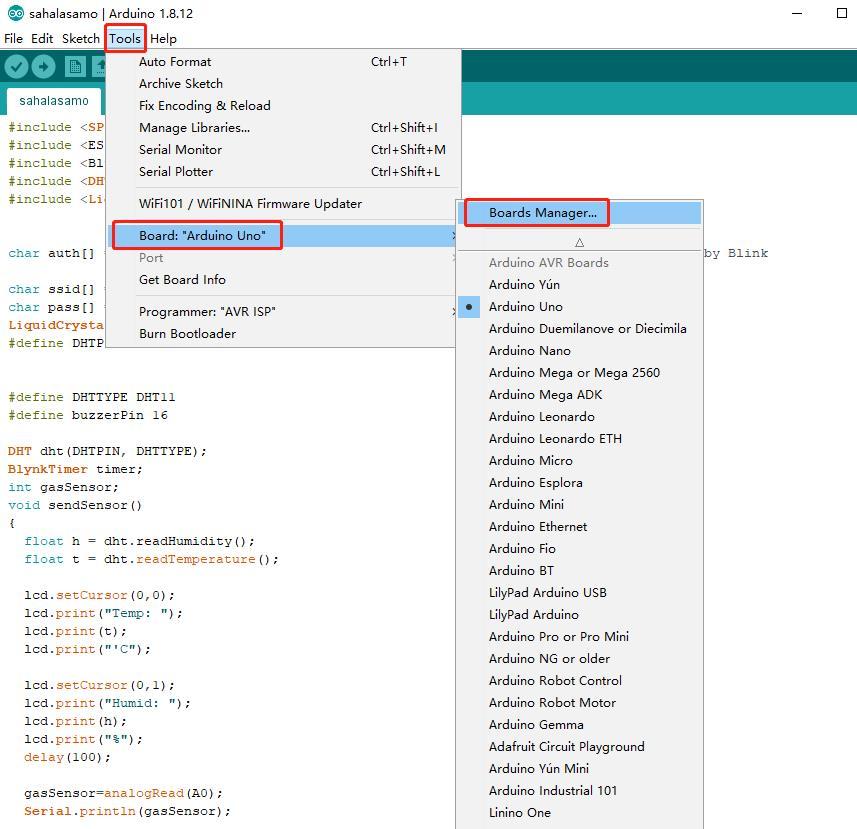Open the File menu

click(13, 39)
